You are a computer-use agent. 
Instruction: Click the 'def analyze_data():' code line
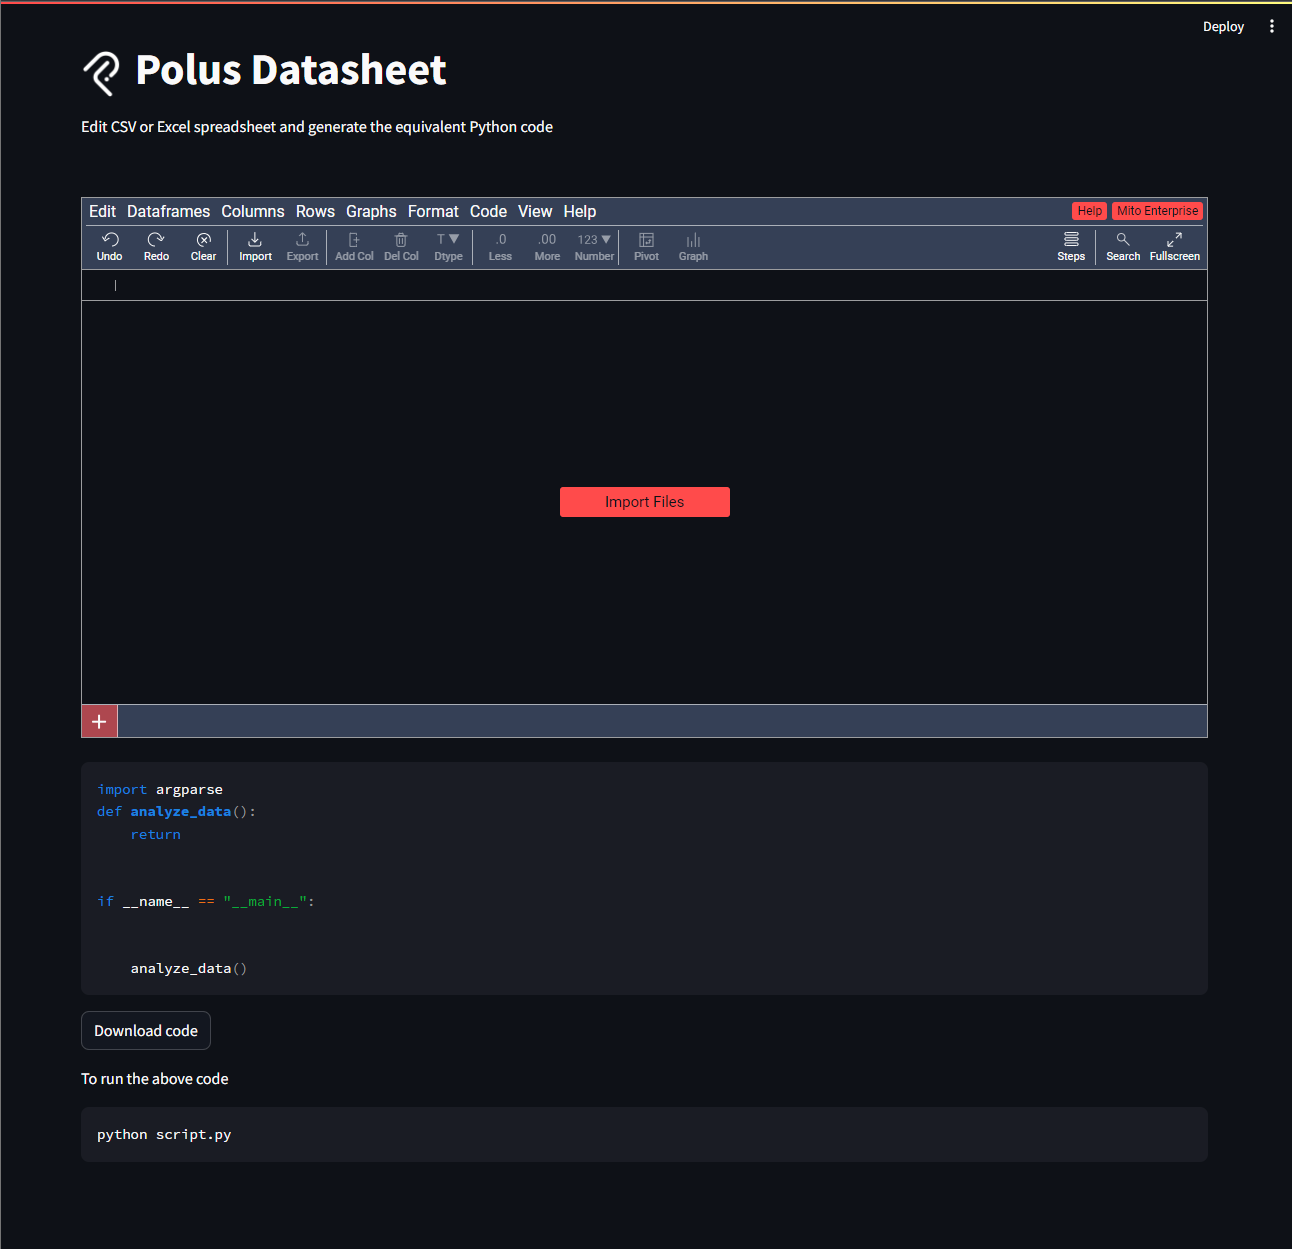(x=177, y=812)
